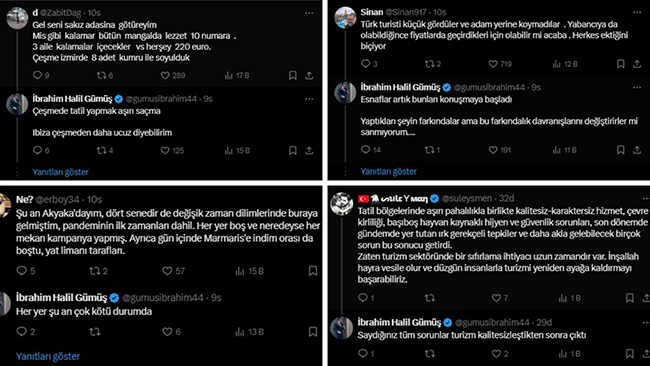Open more options on ZabitDag's tweet

(309, 13)
